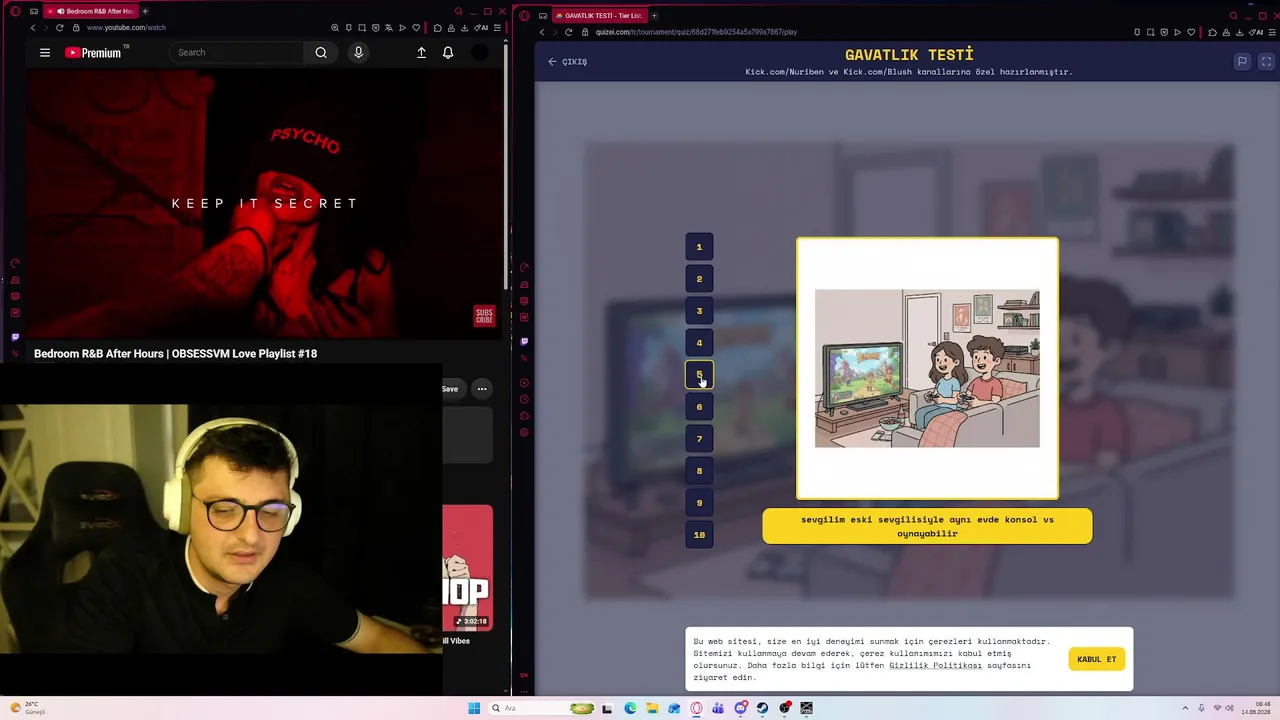Open Discord from the taskbar
The height and width of the screenshot is (720, 1280).
740,709
